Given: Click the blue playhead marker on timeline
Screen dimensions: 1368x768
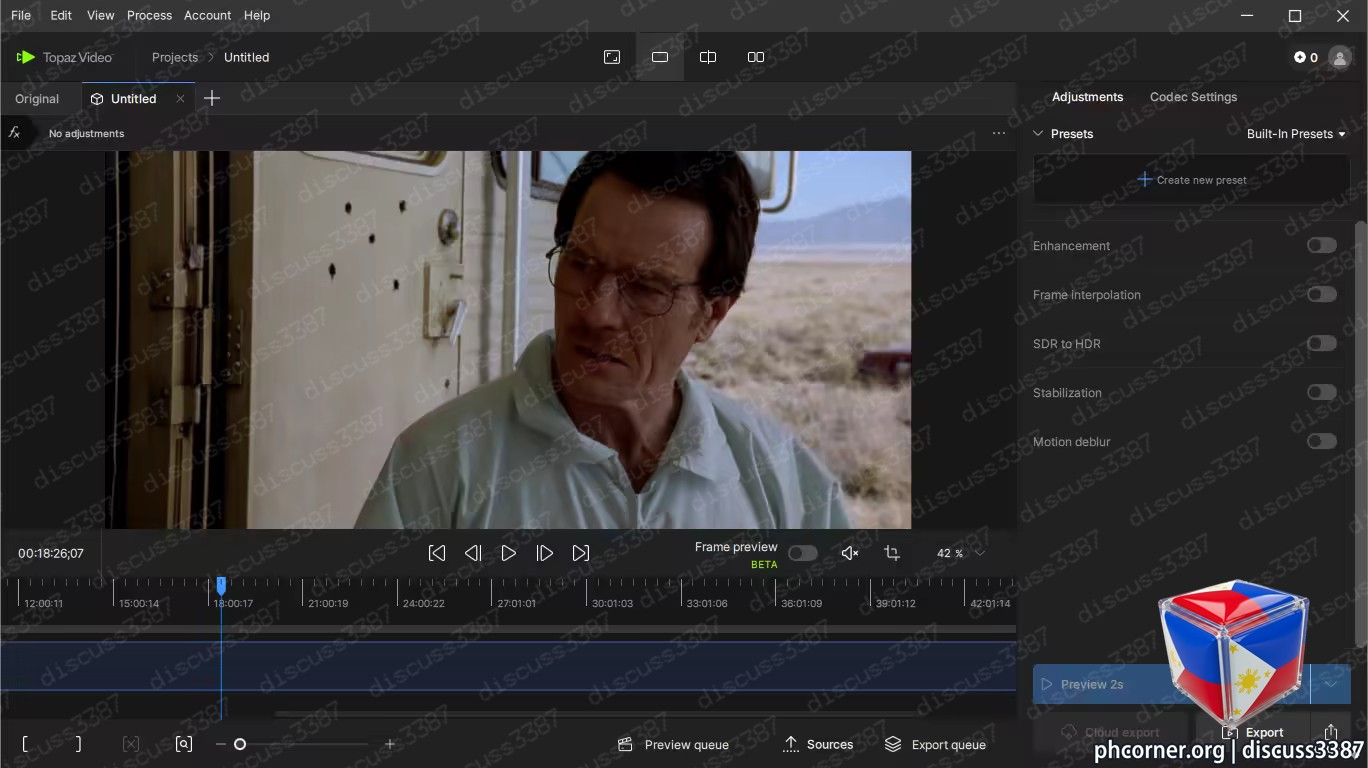Looking at the screenshot, I should [x=221, y=585].
